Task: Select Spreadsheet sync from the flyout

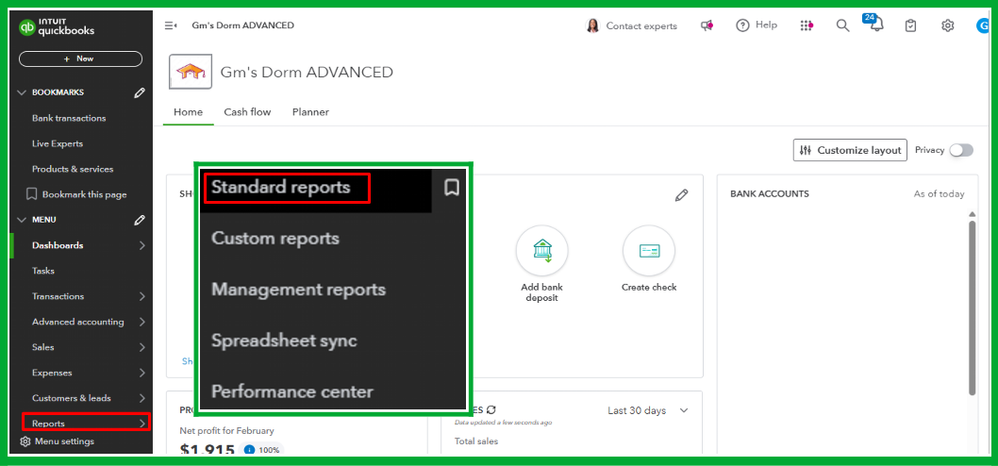Action: [284, 341]
